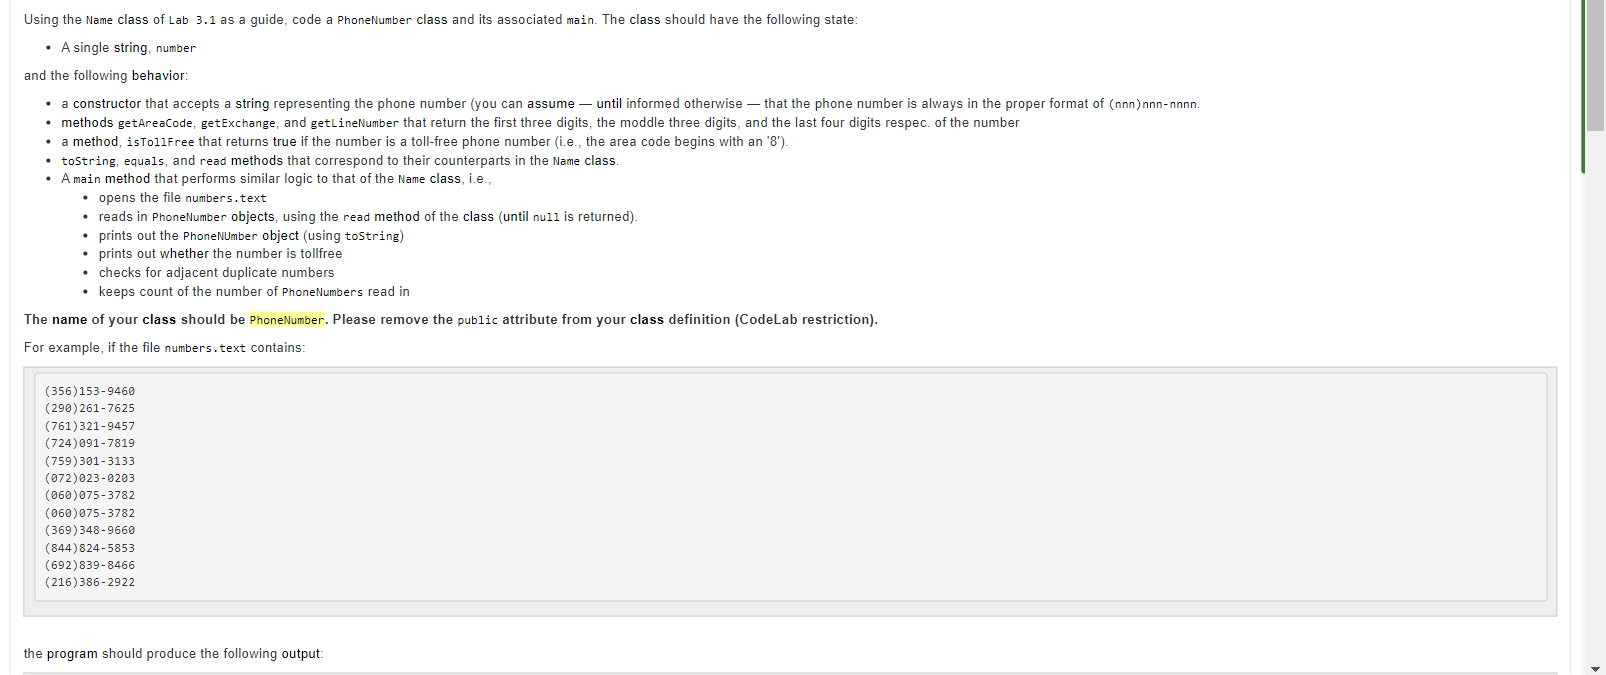
Task: Click the 'checks for adjacent duplicate numbers' bullet
Action: click(216, 273)
